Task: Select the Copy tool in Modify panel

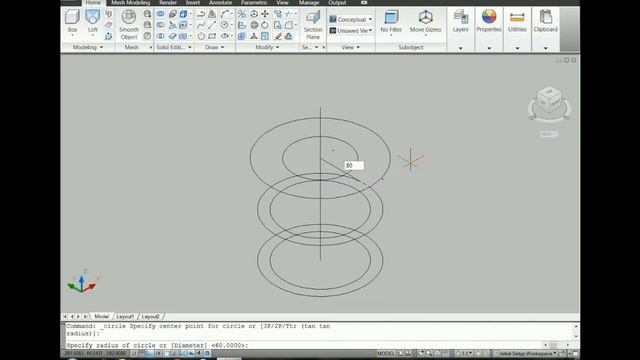Action: [278, 14]
